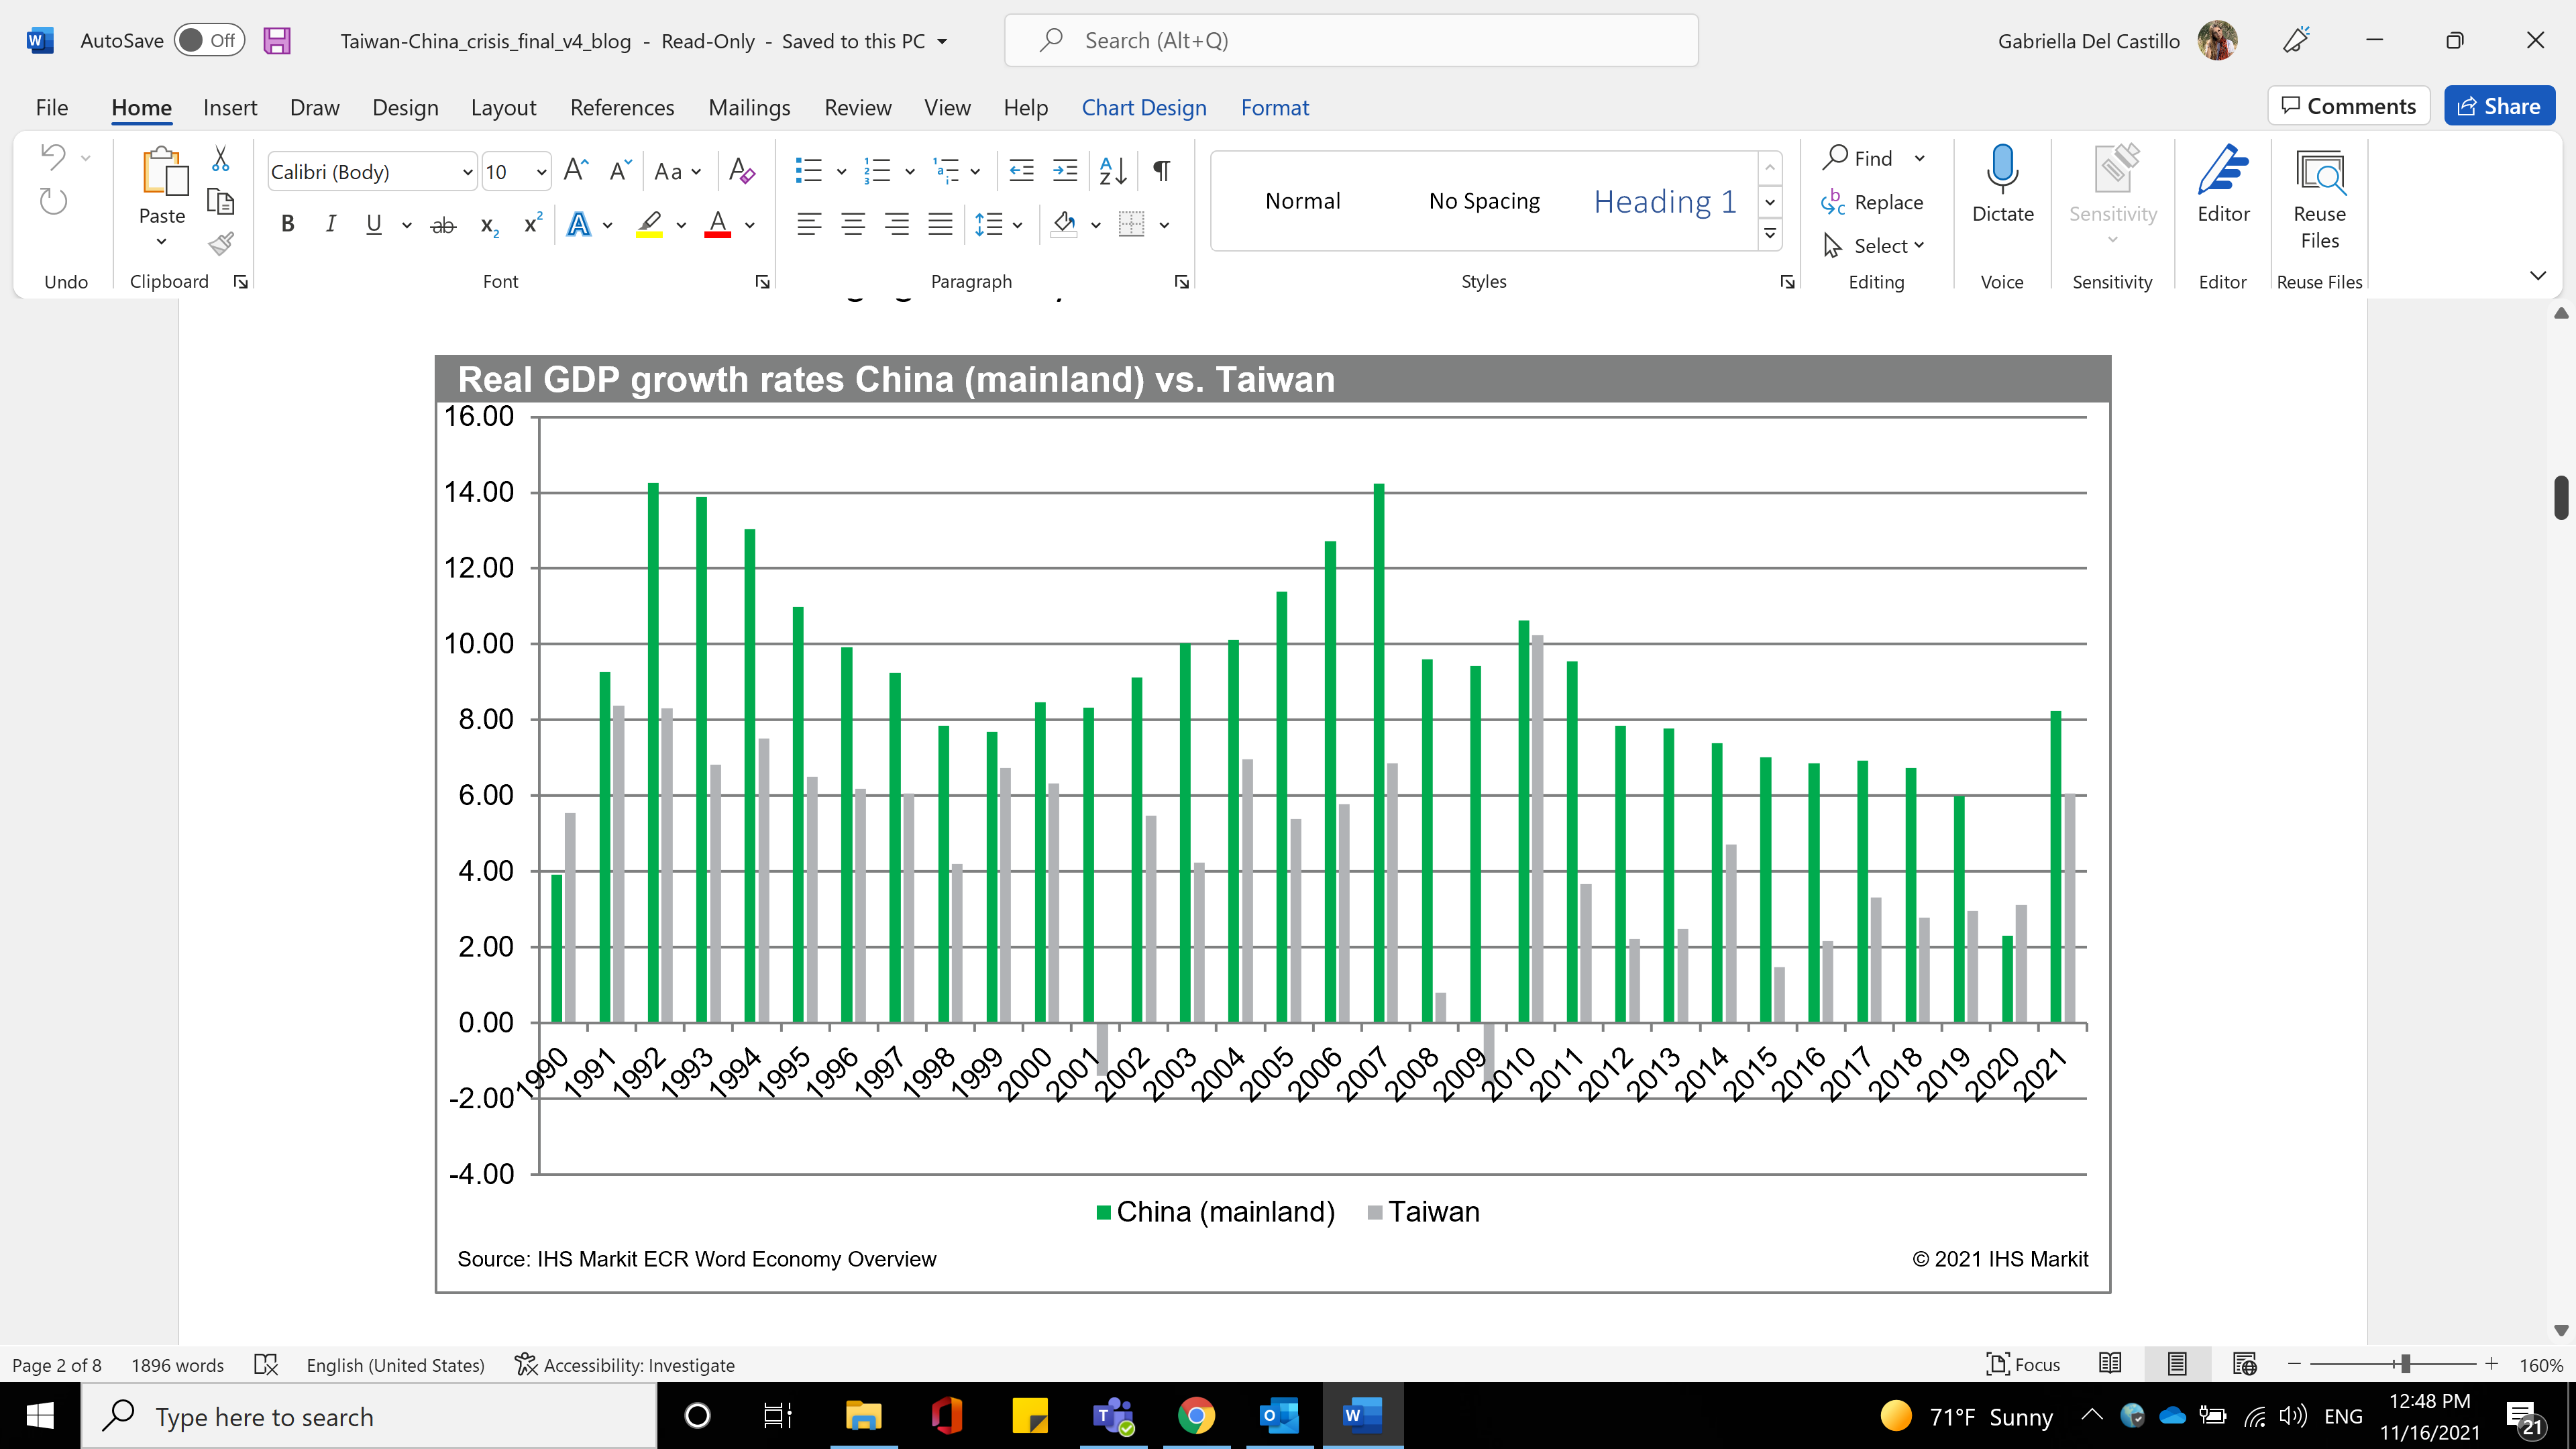The width and height of the screenshot is (2576, 1449).
Task: Click the Clear All Formatting icon
Action: 741,171
